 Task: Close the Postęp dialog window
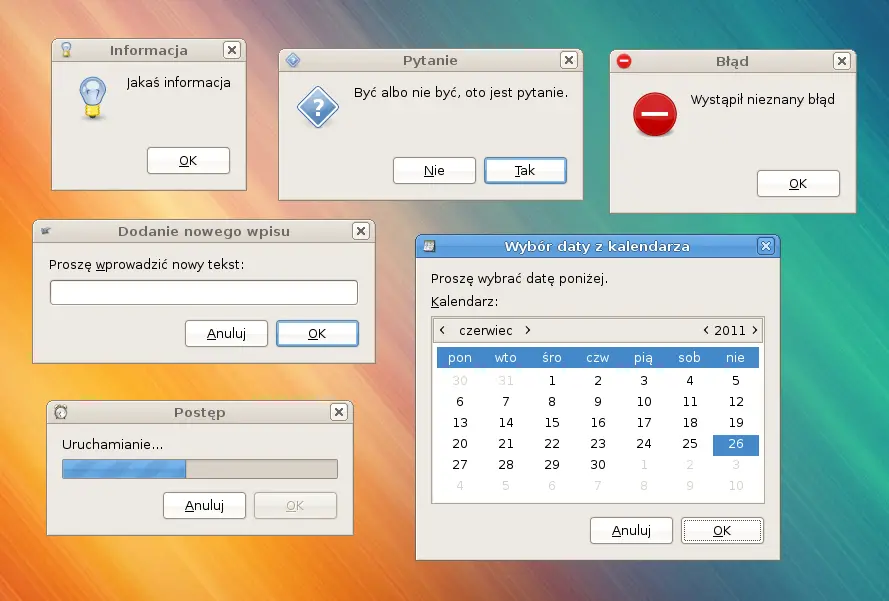(338, 412)
